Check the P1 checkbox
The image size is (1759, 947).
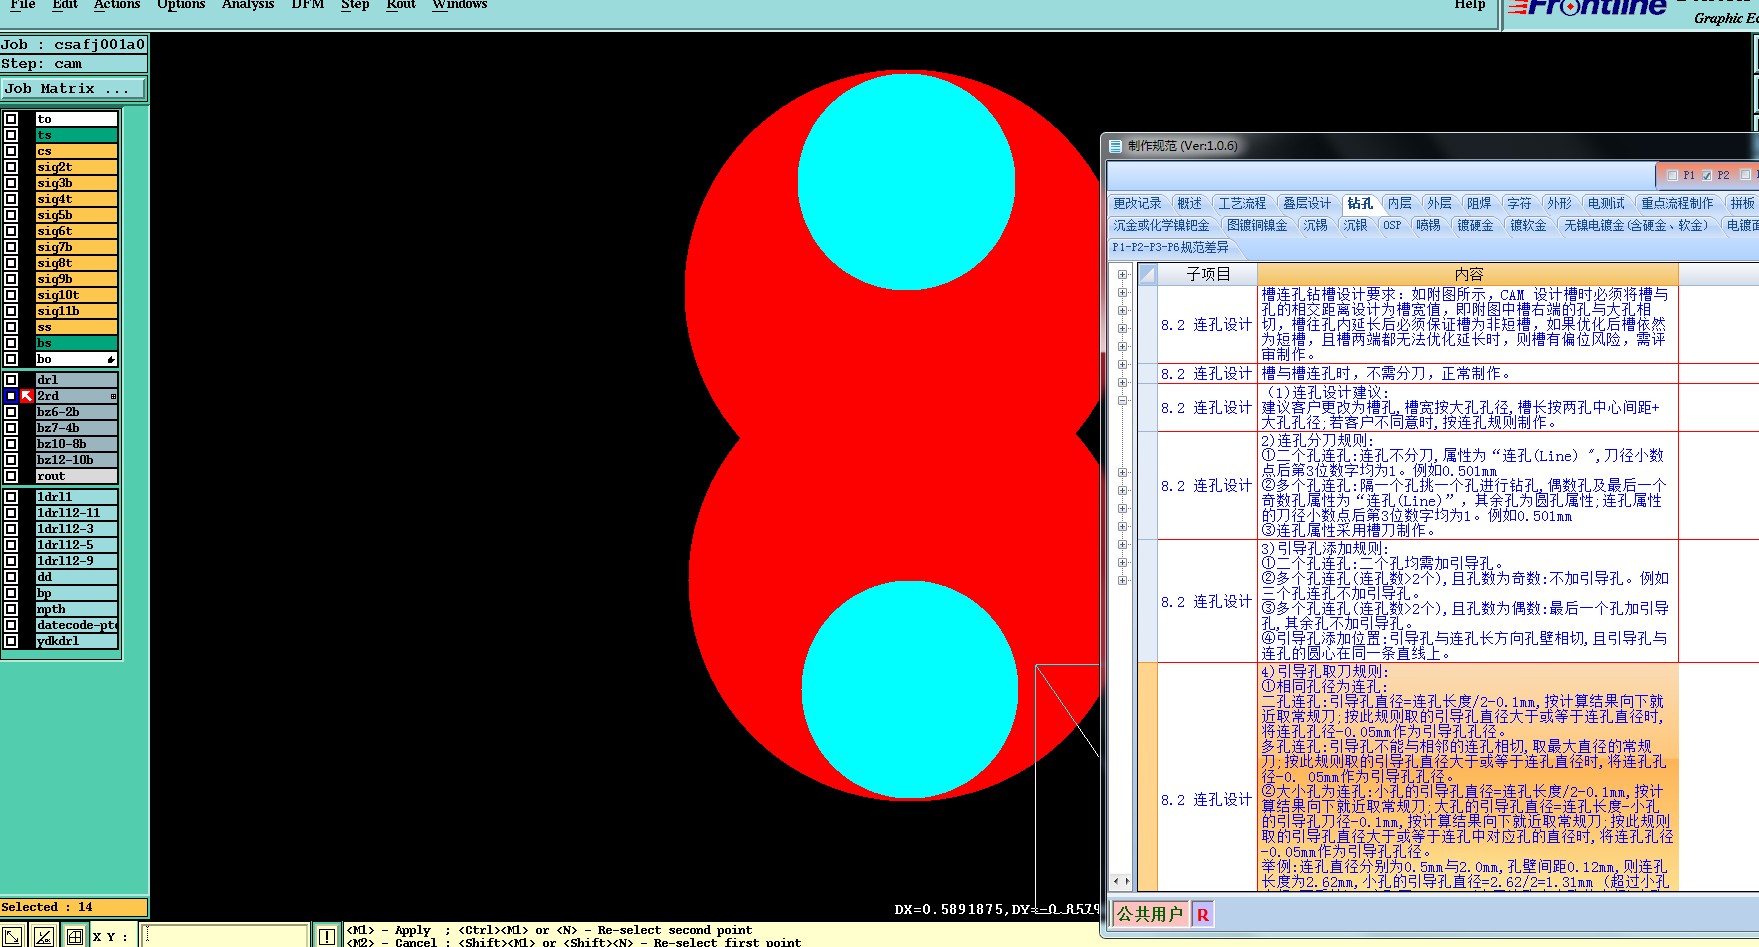click(1673, 175)
